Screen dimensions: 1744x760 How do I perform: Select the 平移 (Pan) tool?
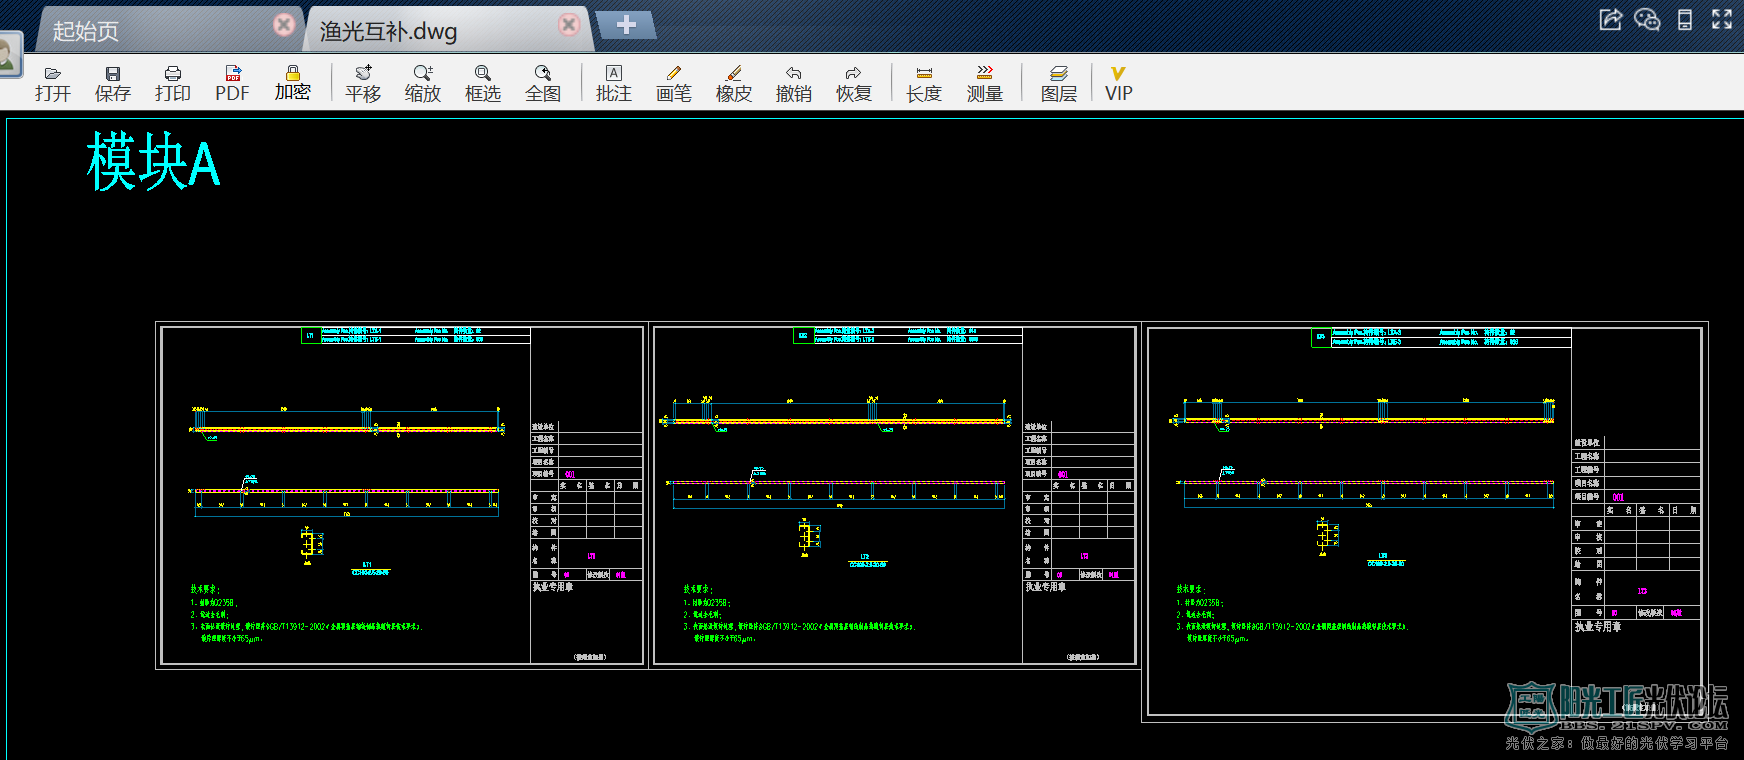pos(363,84)
